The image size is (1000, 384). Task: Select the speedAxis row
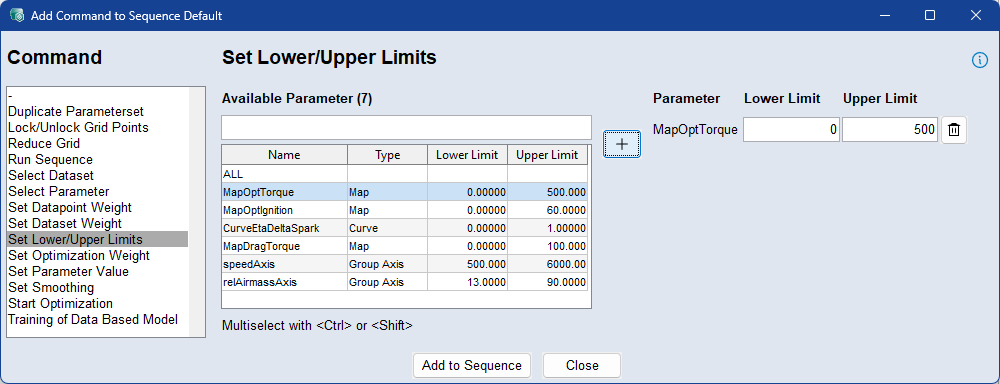point(404,263)
